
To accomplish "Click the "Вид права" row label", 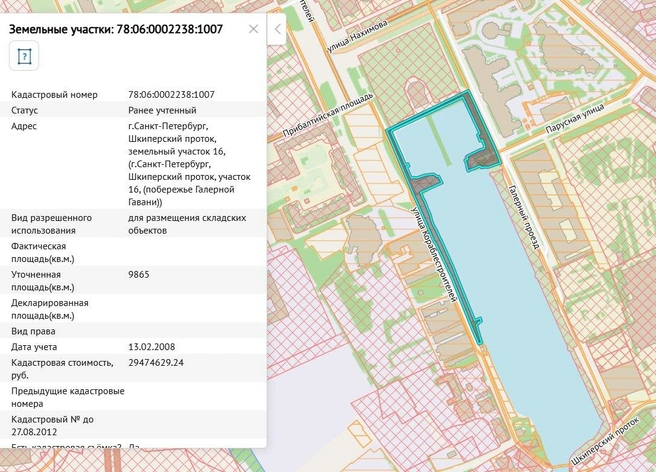I will pos(33,331).
